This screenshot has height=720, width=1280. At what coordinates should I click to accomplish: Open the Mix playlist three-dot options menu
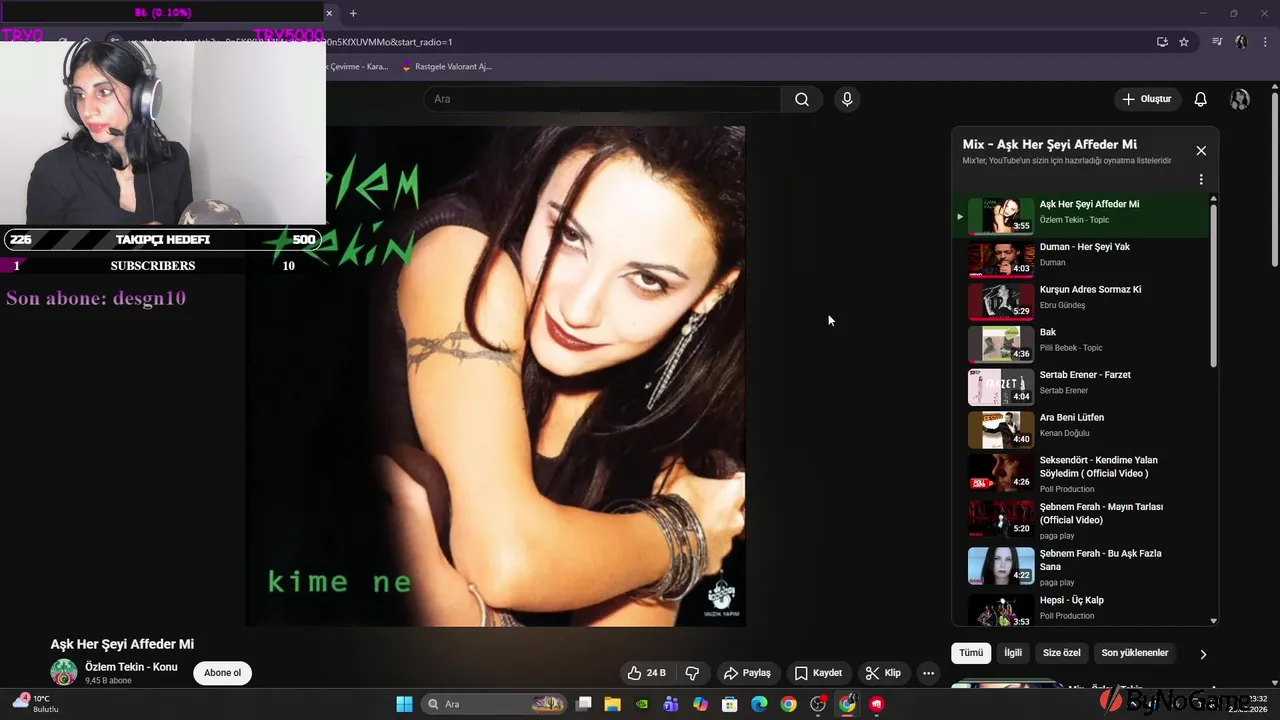tap(1201, 180)
